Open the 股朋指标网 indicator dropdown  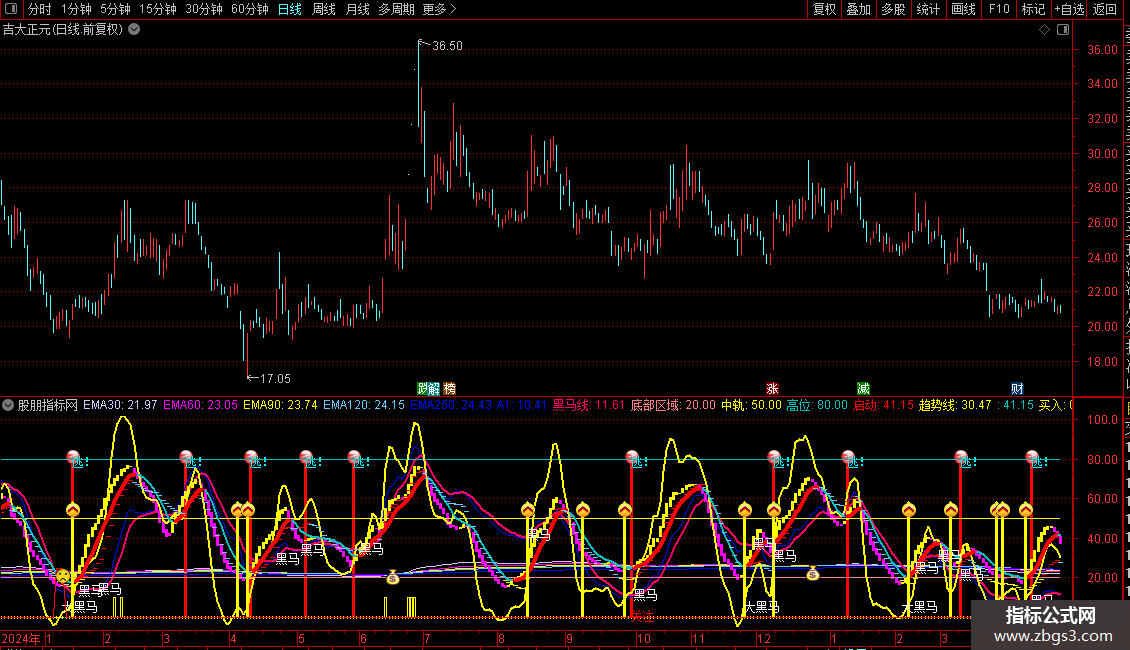pos(9,406)
